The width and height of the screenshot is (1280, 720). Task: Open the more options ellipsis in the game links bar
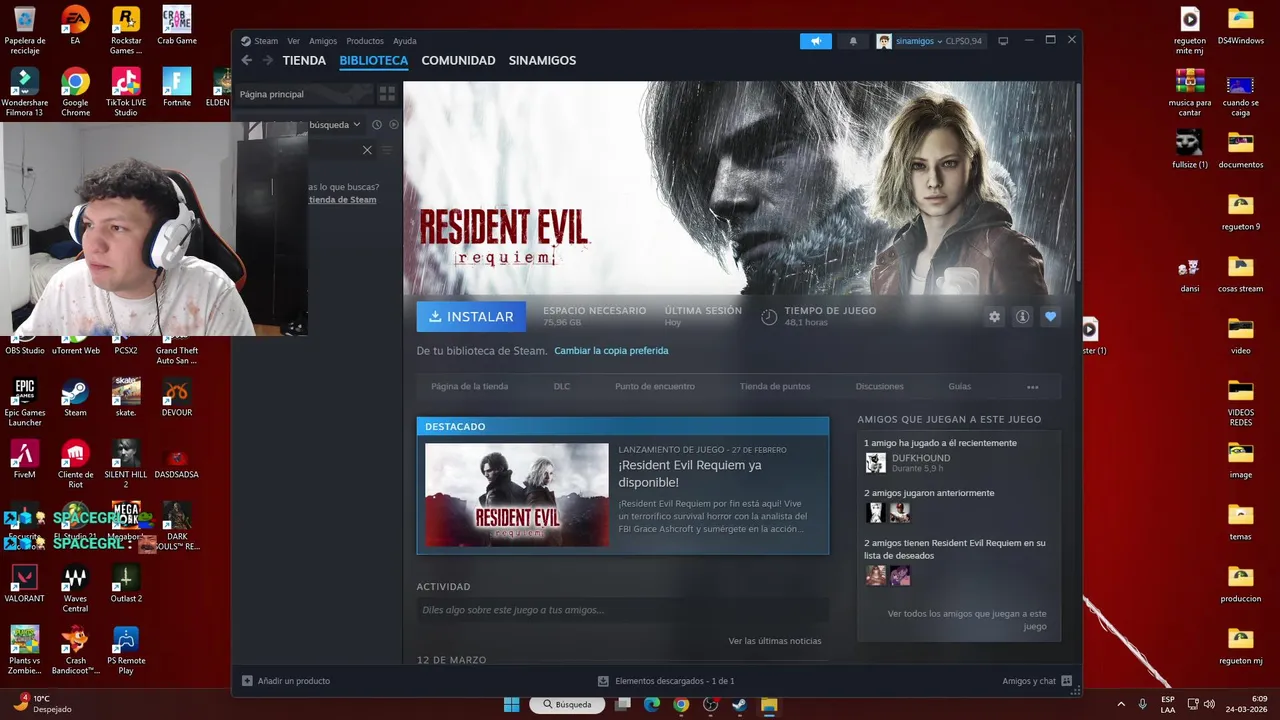tap(1032, 387)
